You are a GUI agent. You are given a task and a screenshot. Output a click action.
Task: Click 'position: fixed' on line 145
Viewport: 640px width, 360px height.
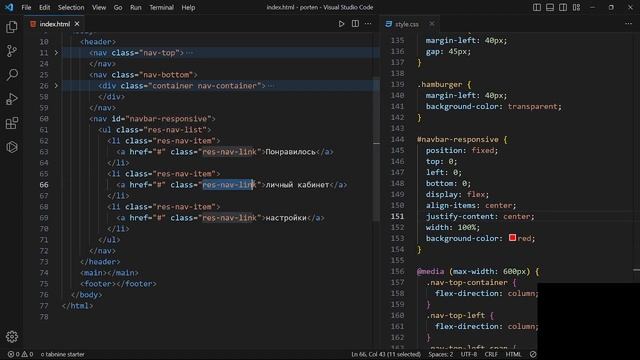tap(462, 151)
